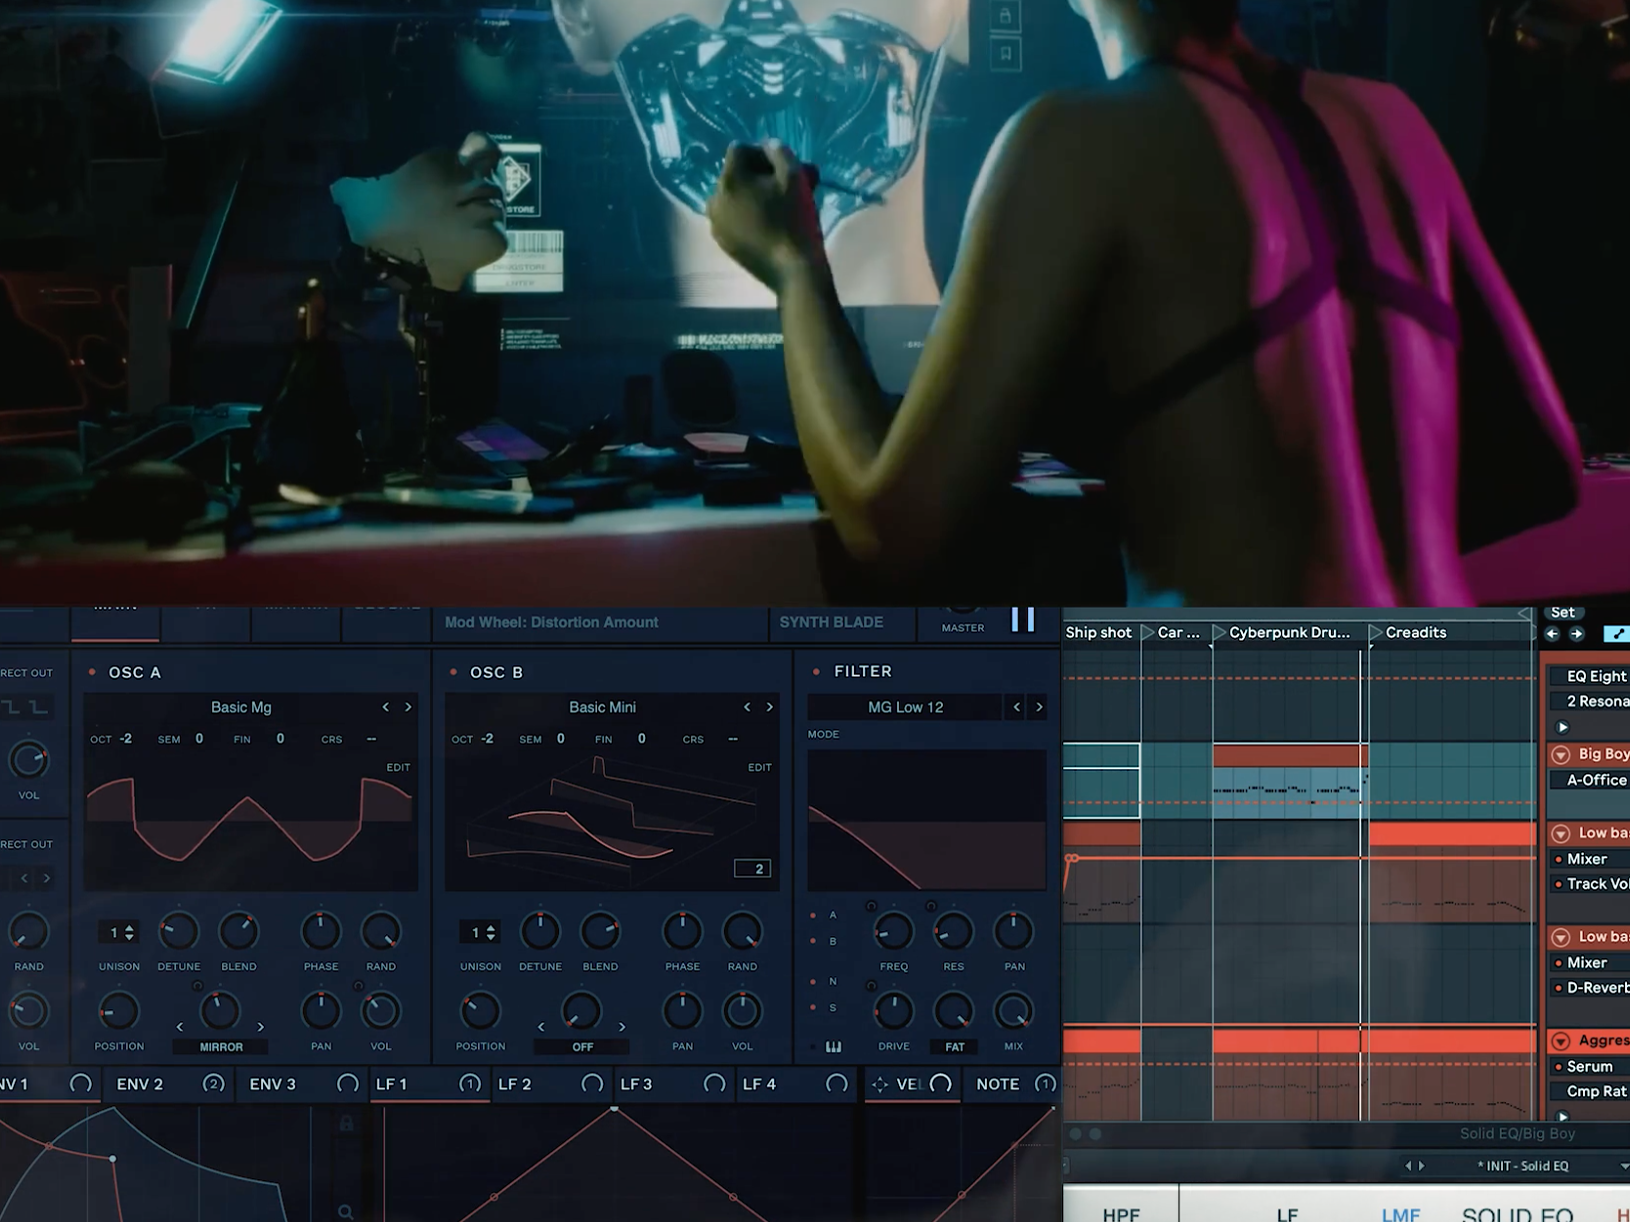The image size is (1630, 1222).
Task: Toggle filter routing for oscillator B
Action: tap(813, 941)
